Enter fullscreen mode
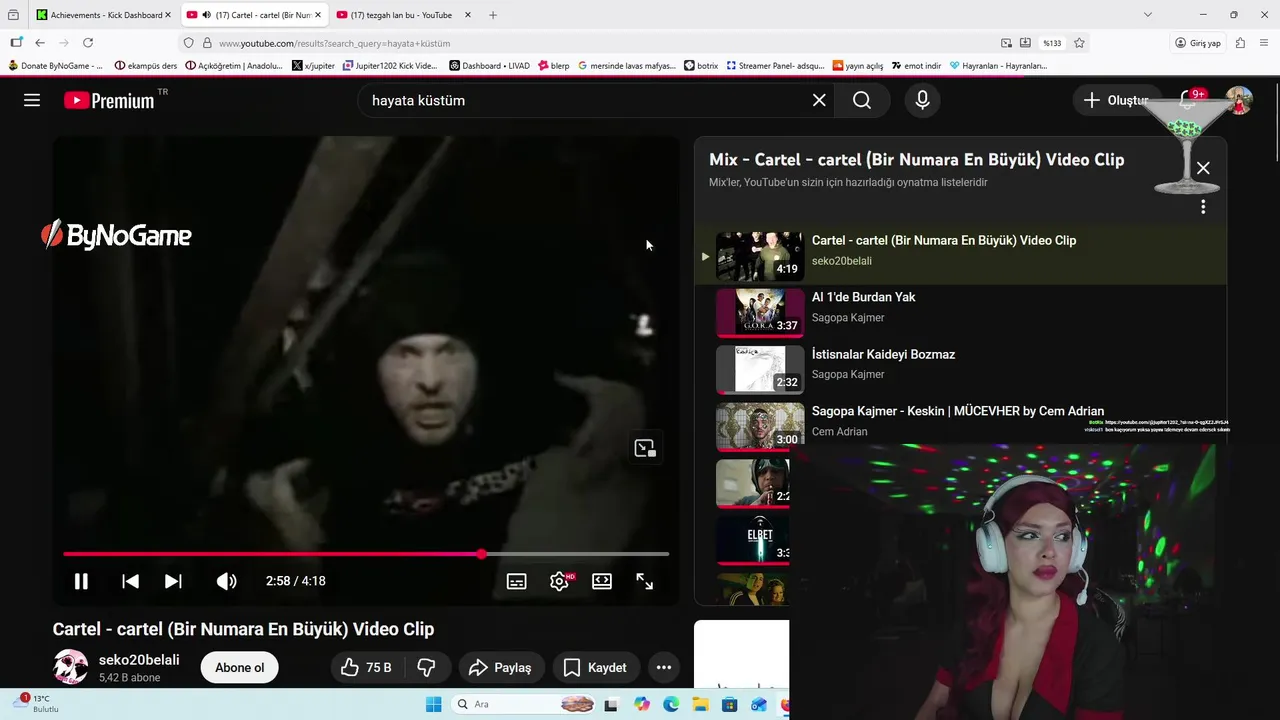This screenshot has height=720, width=1280. (645, 581)
